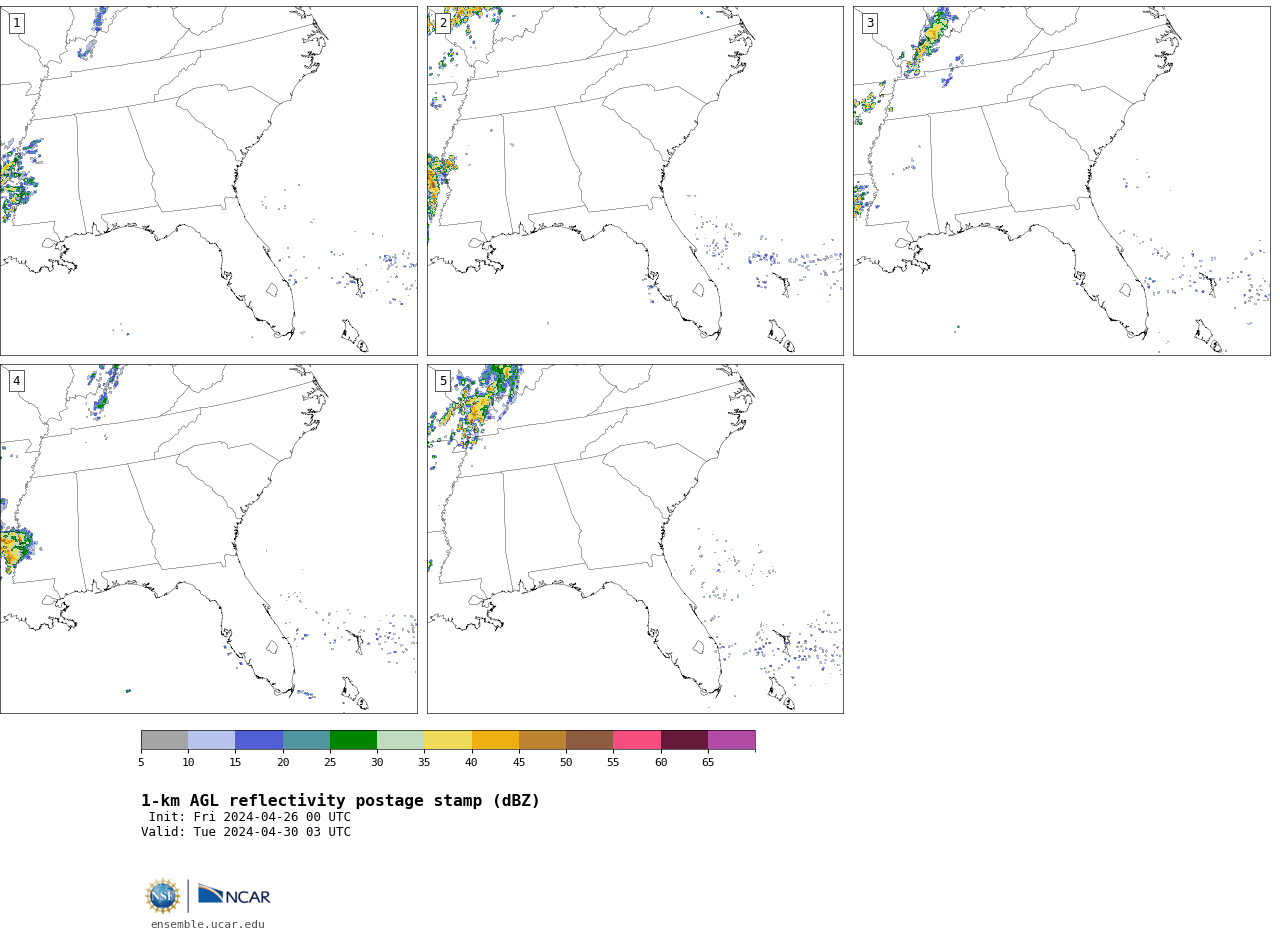Open ensemble member 1 reflectivity map
The width and height of the screenshot is (1280, 936).
[x=208, y=181]
